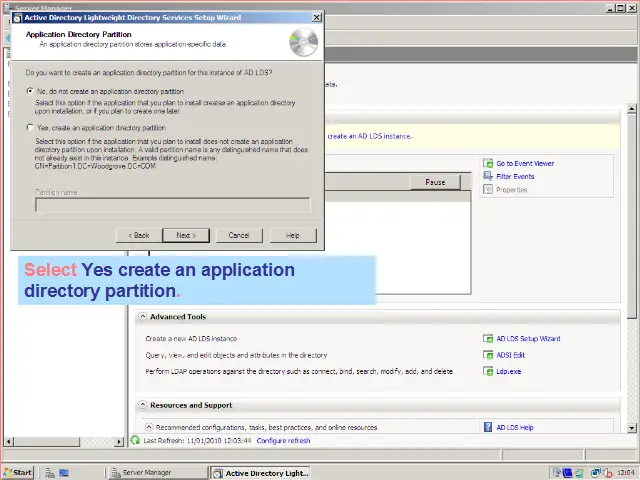Collapse the Advanced Tools section

tap(142, 316)
